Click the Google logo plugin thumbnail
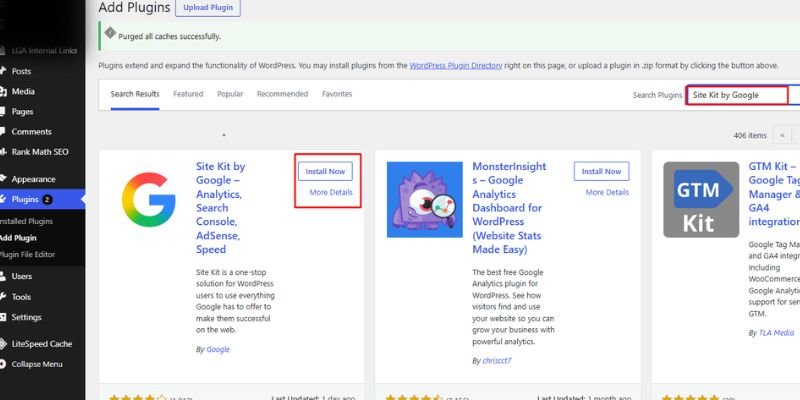 [x=148, y=199]
